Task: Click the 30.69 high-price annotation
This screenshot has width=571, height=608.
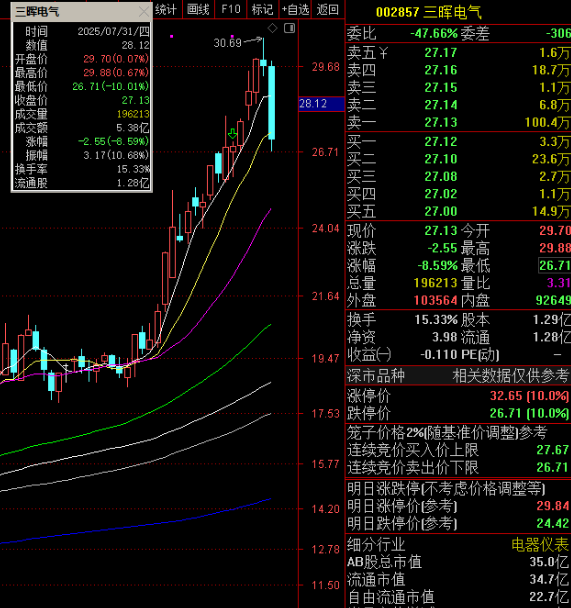Action: point(227,43)
